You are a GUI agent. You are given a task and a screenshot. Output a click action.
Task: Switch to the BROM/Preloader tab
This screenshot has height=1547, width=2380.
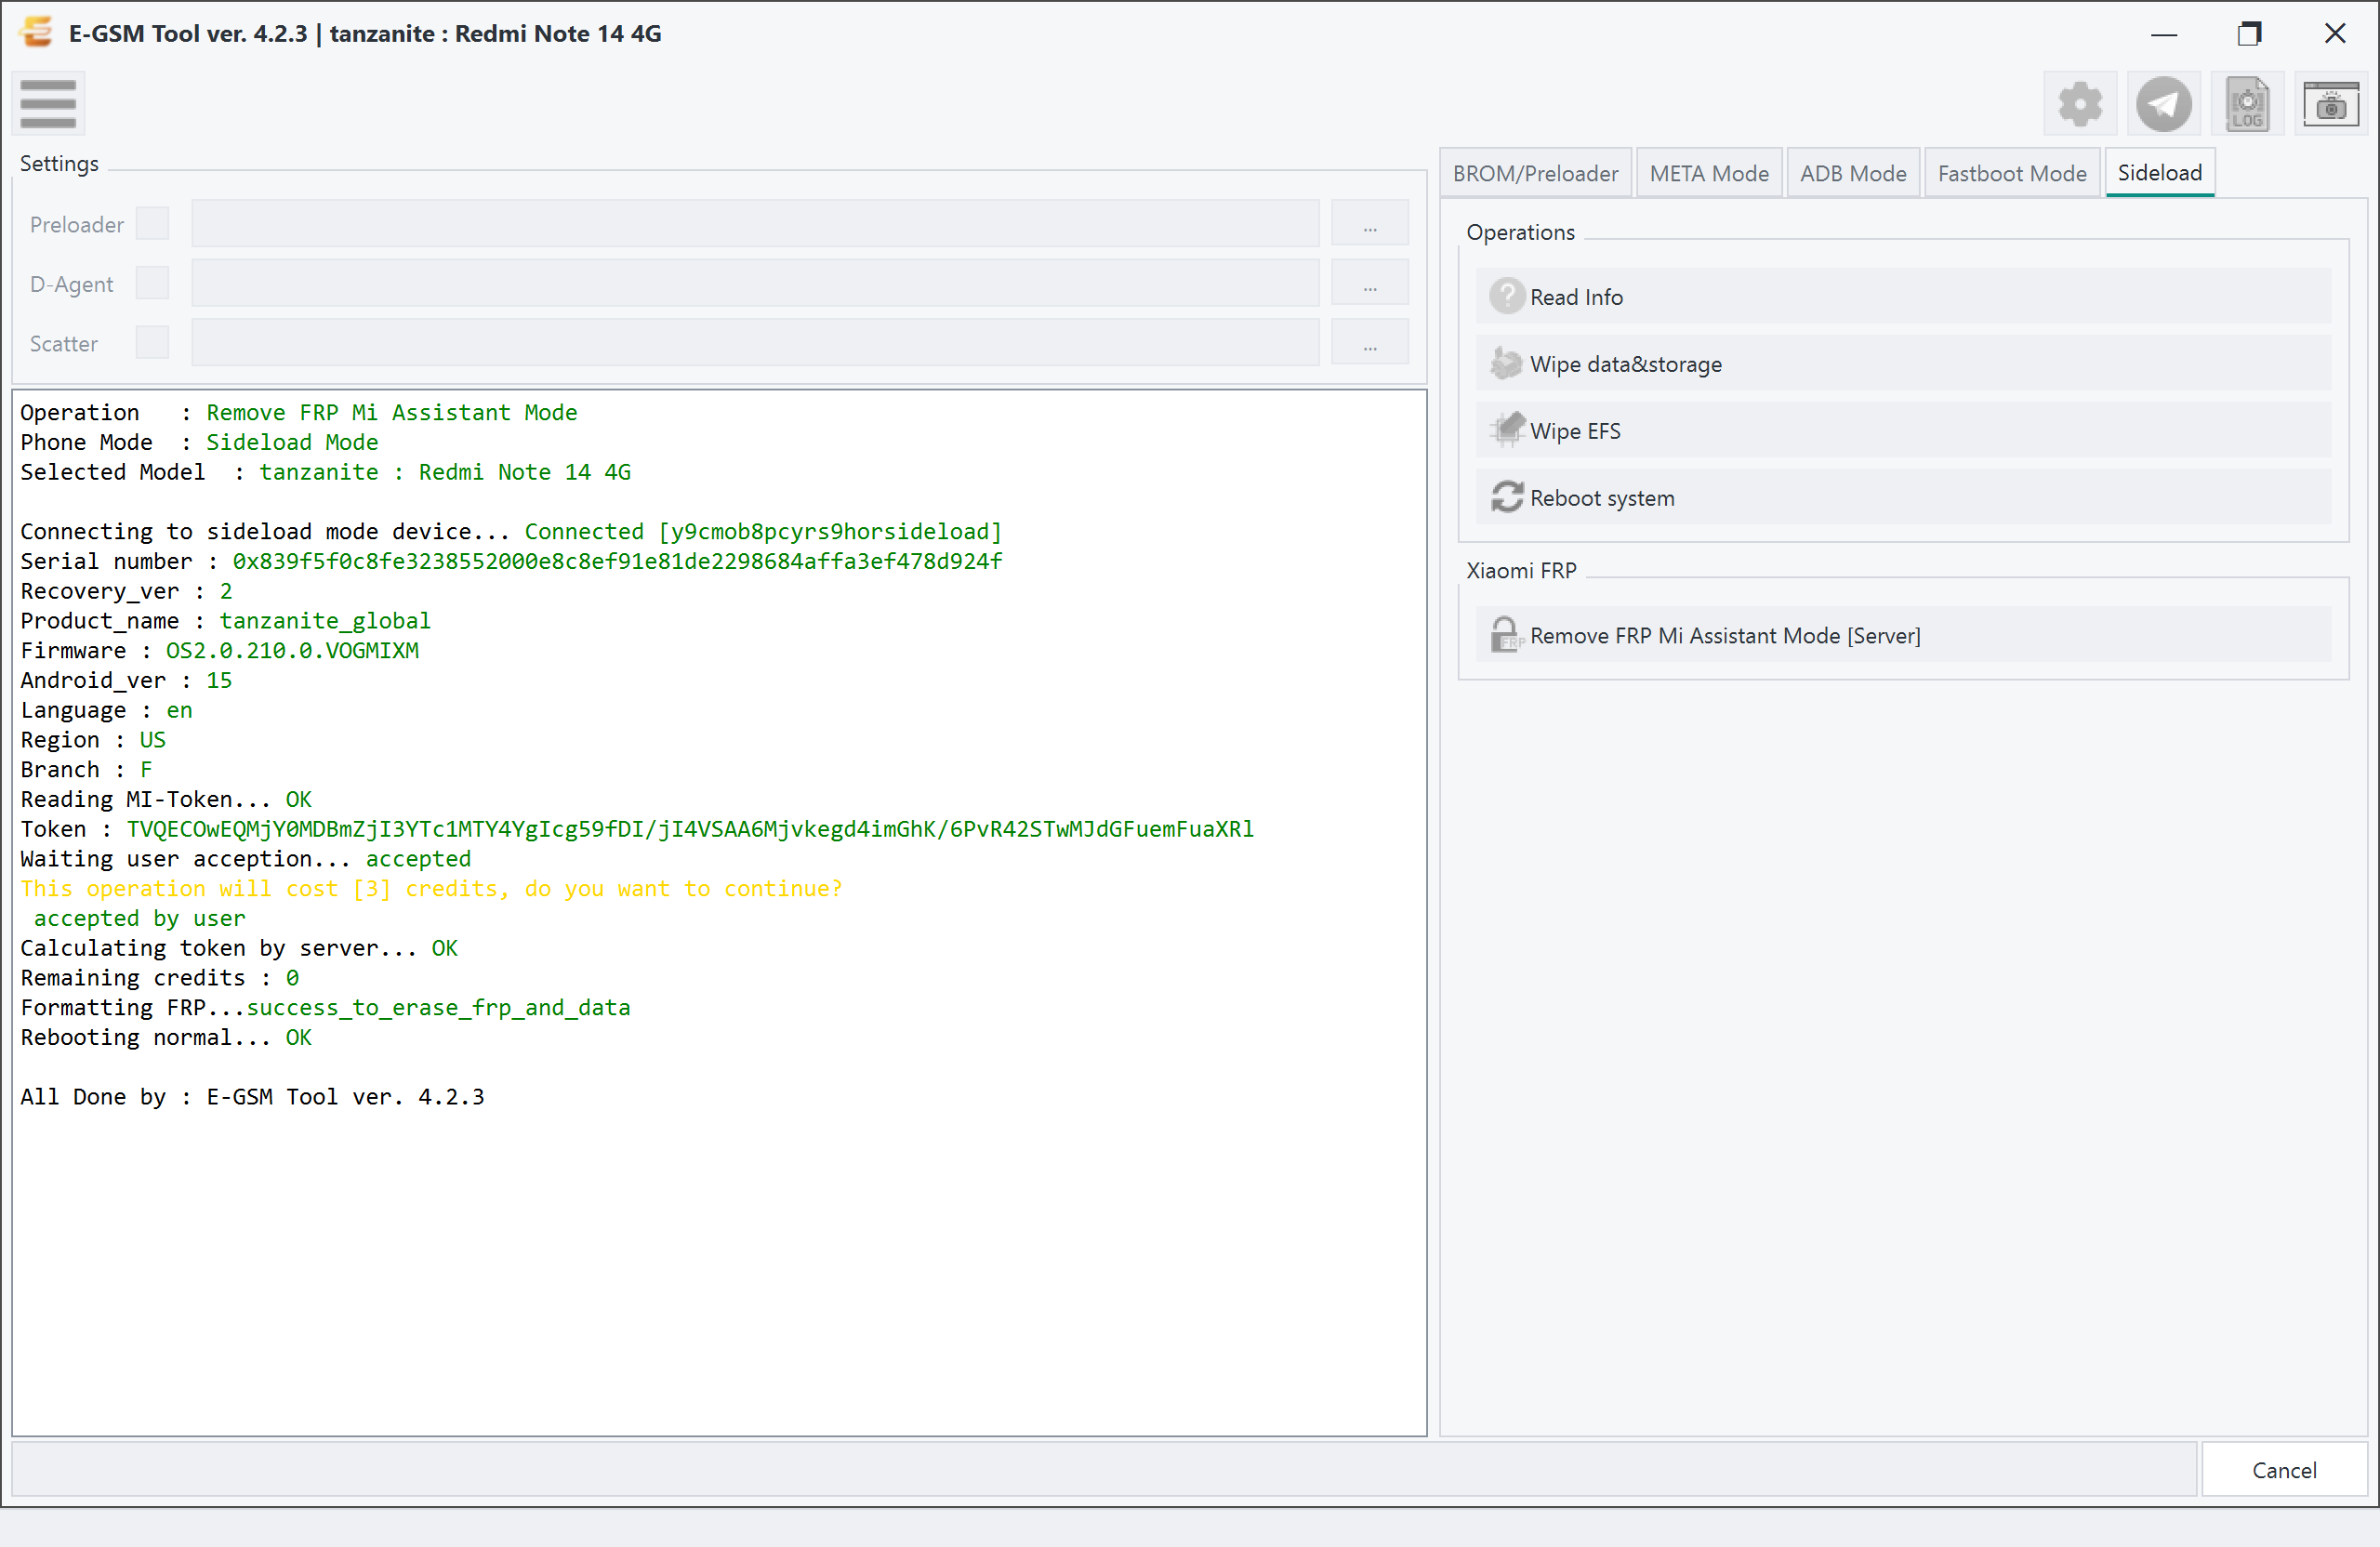[1535, 173]
